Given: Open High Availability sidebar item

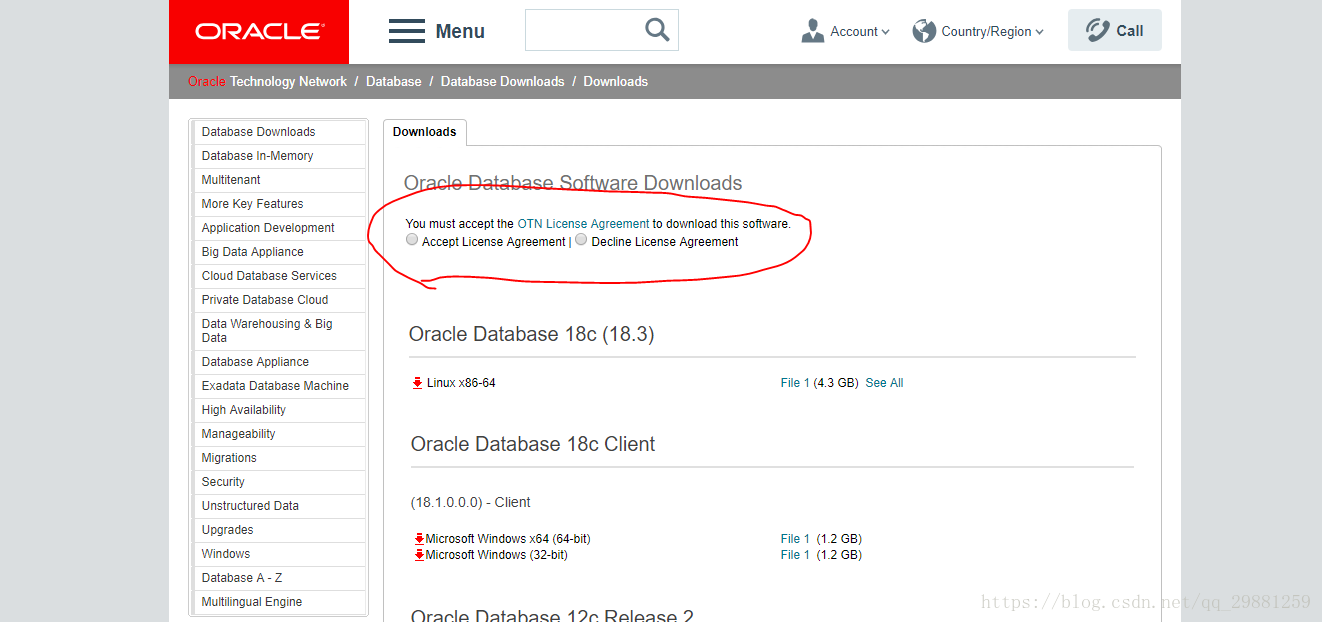Looking at the screenshot, I should [x=279, y=410].
